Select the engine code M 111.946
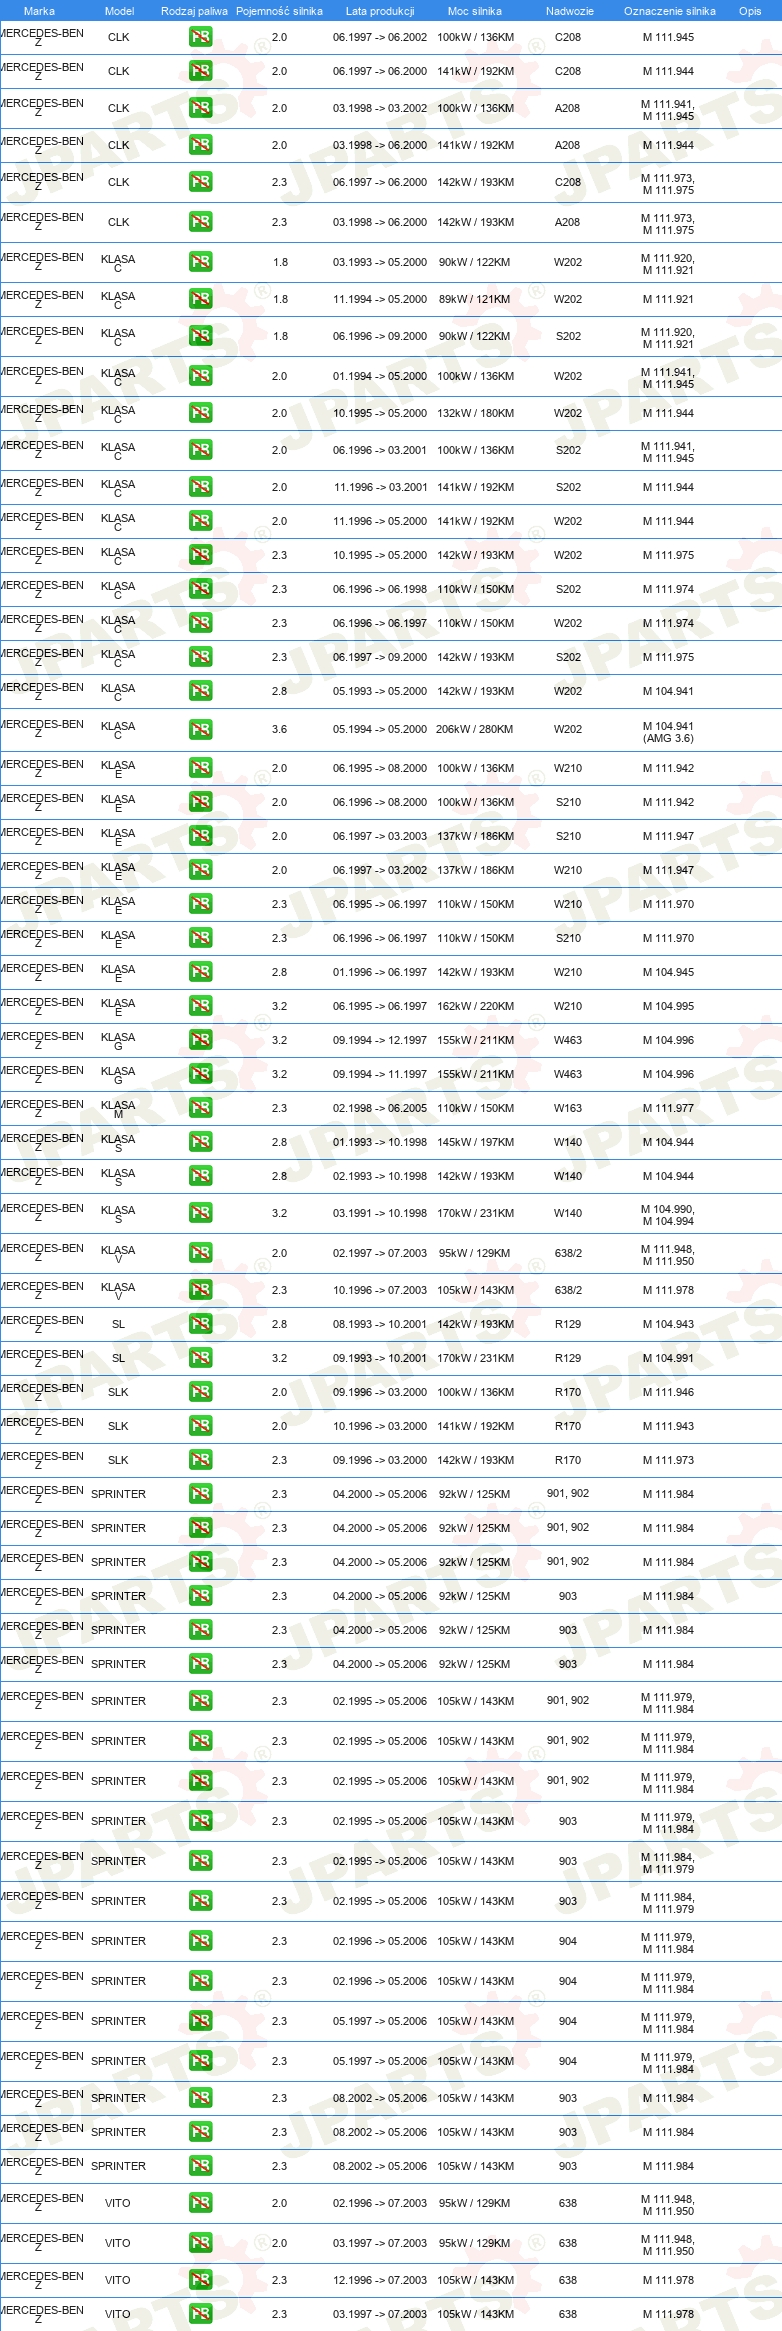 (x=668, y=1392)
